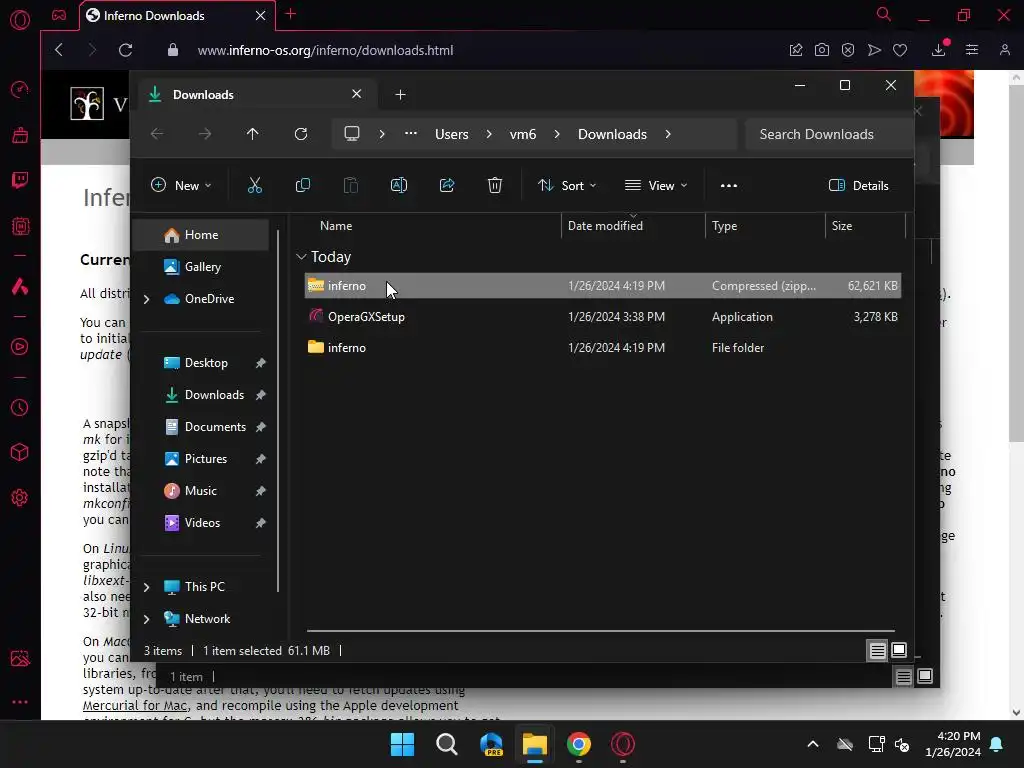Collapse the Today group

pyautogui.click(x=301, y=257)
